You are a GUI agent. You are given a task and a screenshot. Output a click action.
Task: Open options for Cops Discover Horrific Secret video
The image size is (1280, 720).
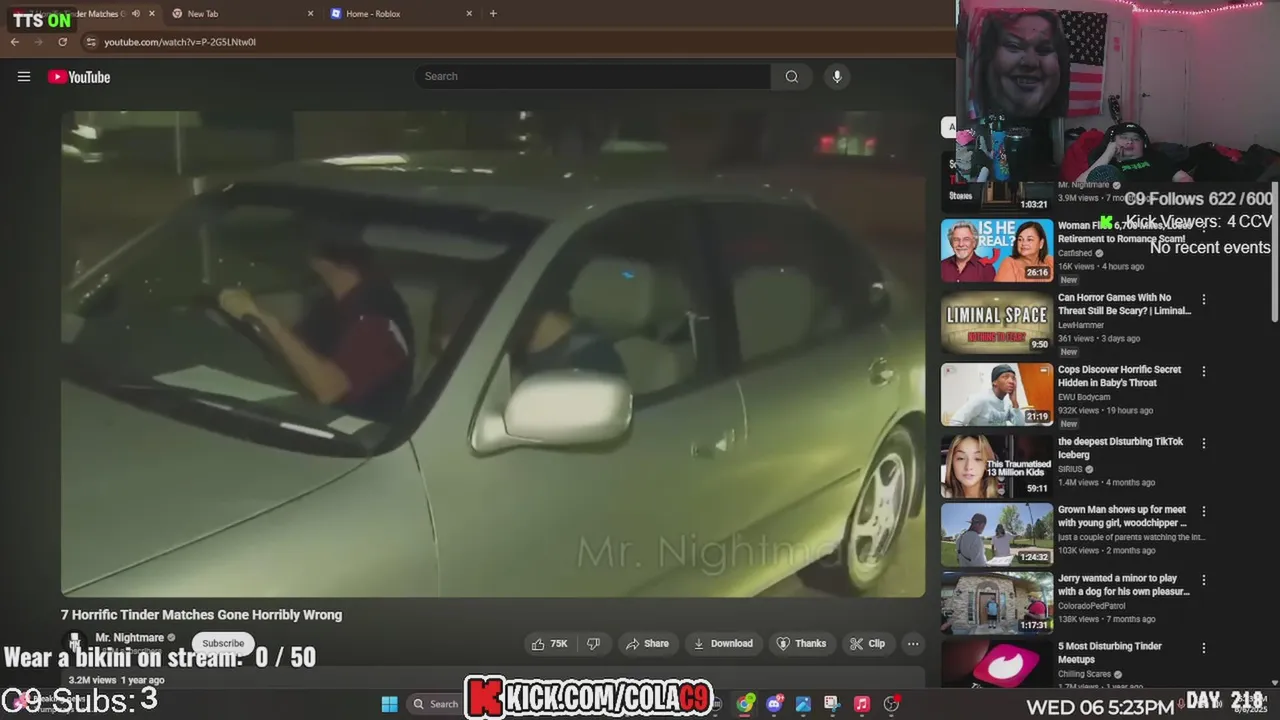[x=1203, y=372]
